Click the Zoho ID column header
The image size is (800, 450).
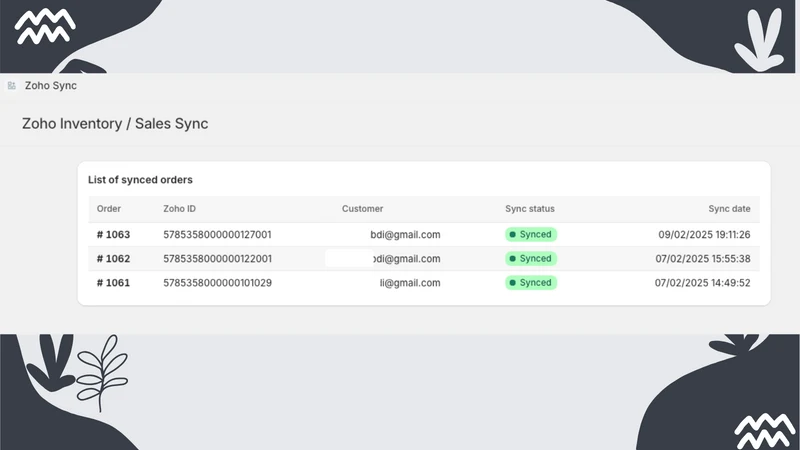pos(180,209)
